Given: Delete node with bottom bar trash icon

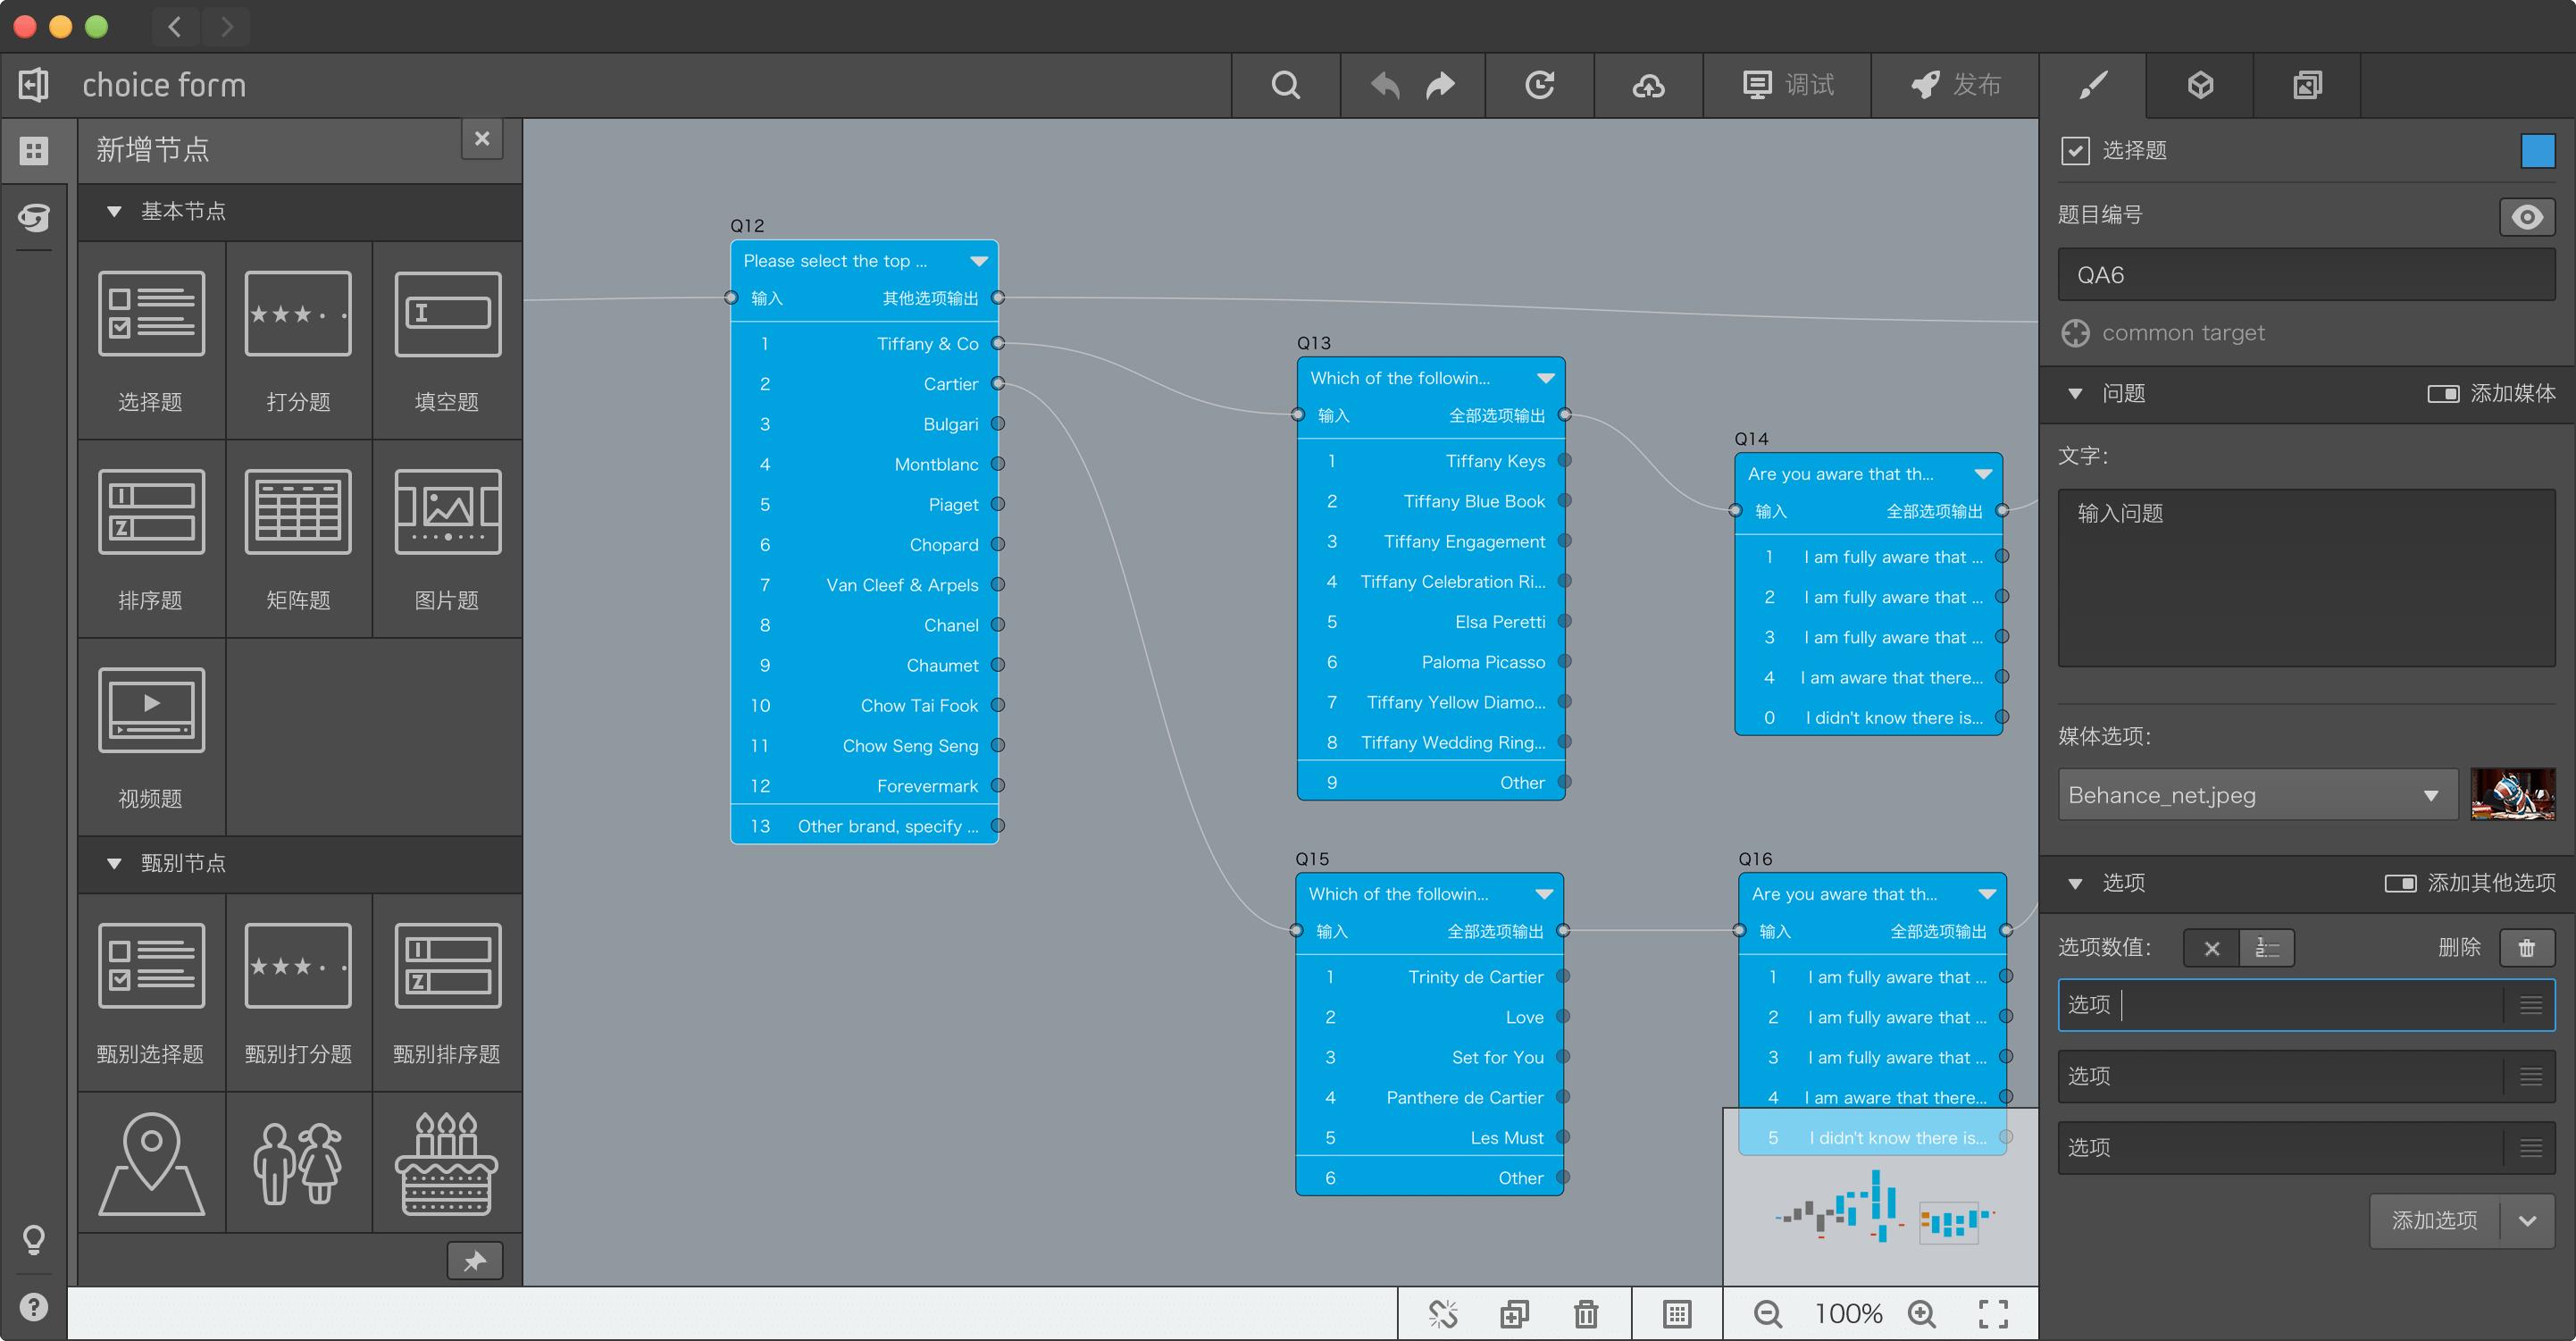Looking at the screenshot, I should point(1586,1314).
